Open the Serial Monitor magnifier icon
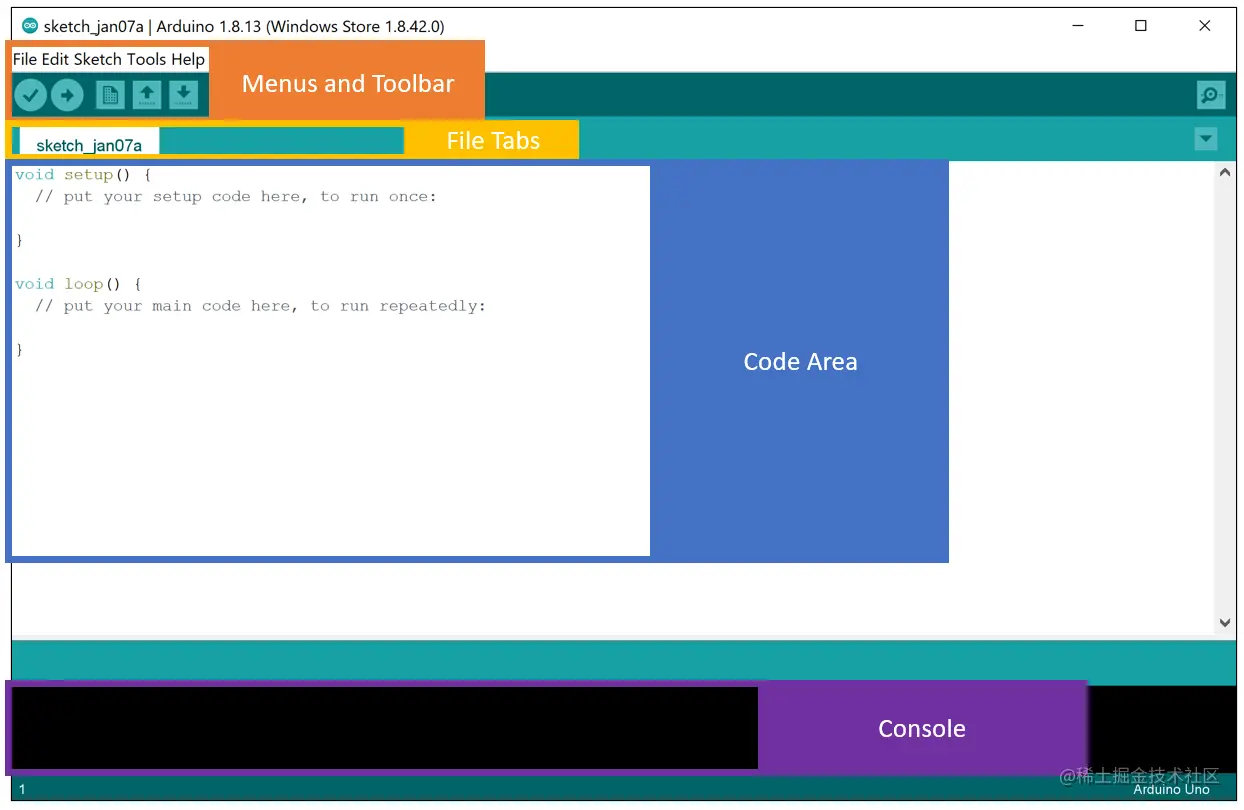 (x=1210, y=94)
